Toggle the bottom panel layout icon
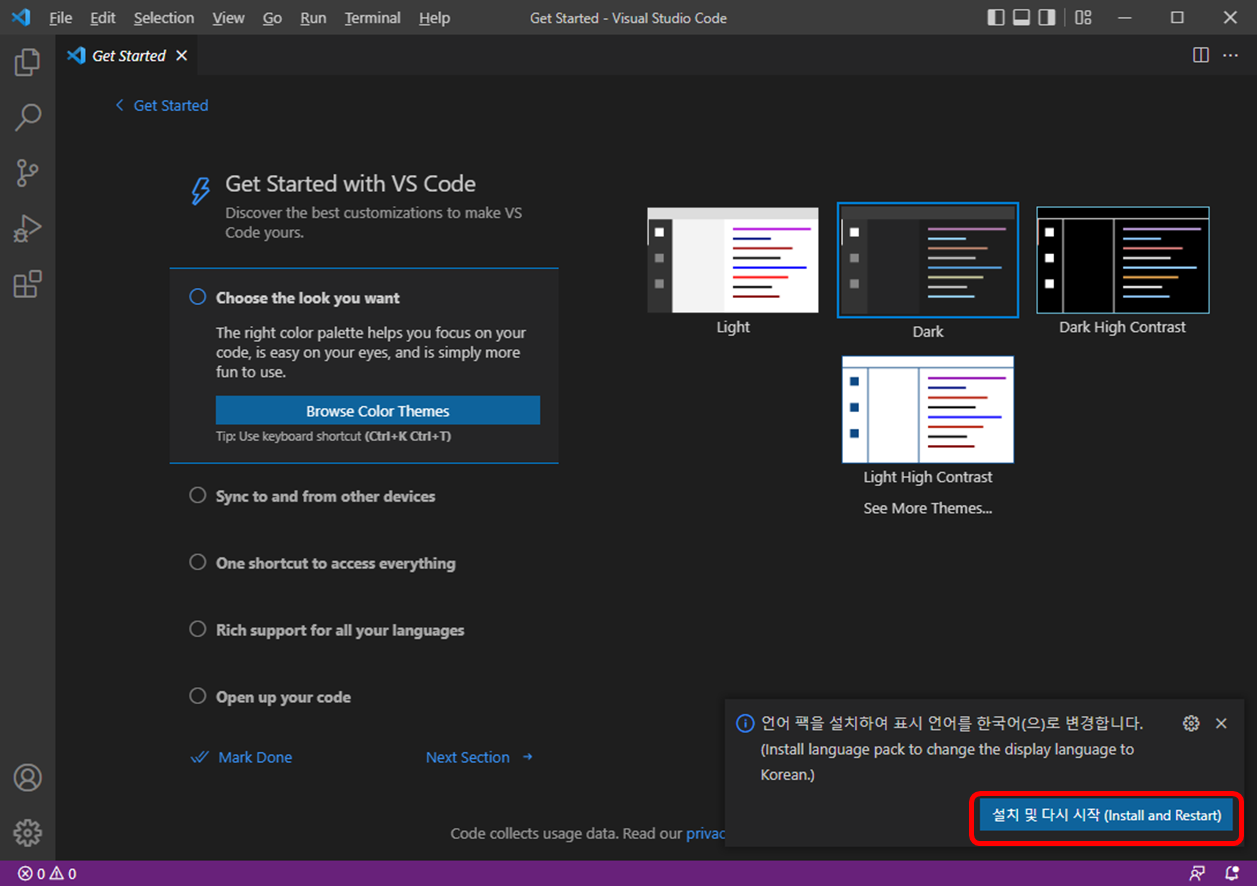The width and height of the screenshot is (1257, 886). pos(1021,17)
